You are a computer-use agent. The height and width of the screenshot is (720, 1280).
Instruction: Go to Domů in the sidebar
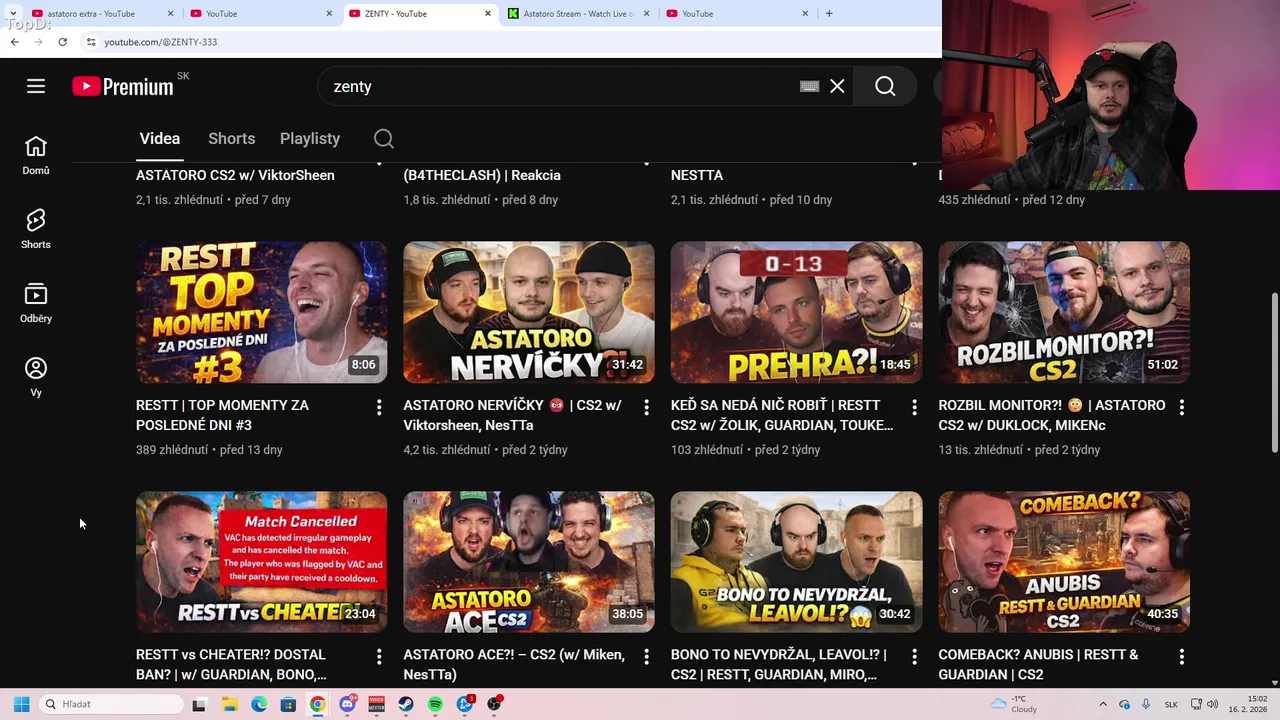[x=36, y=155]
